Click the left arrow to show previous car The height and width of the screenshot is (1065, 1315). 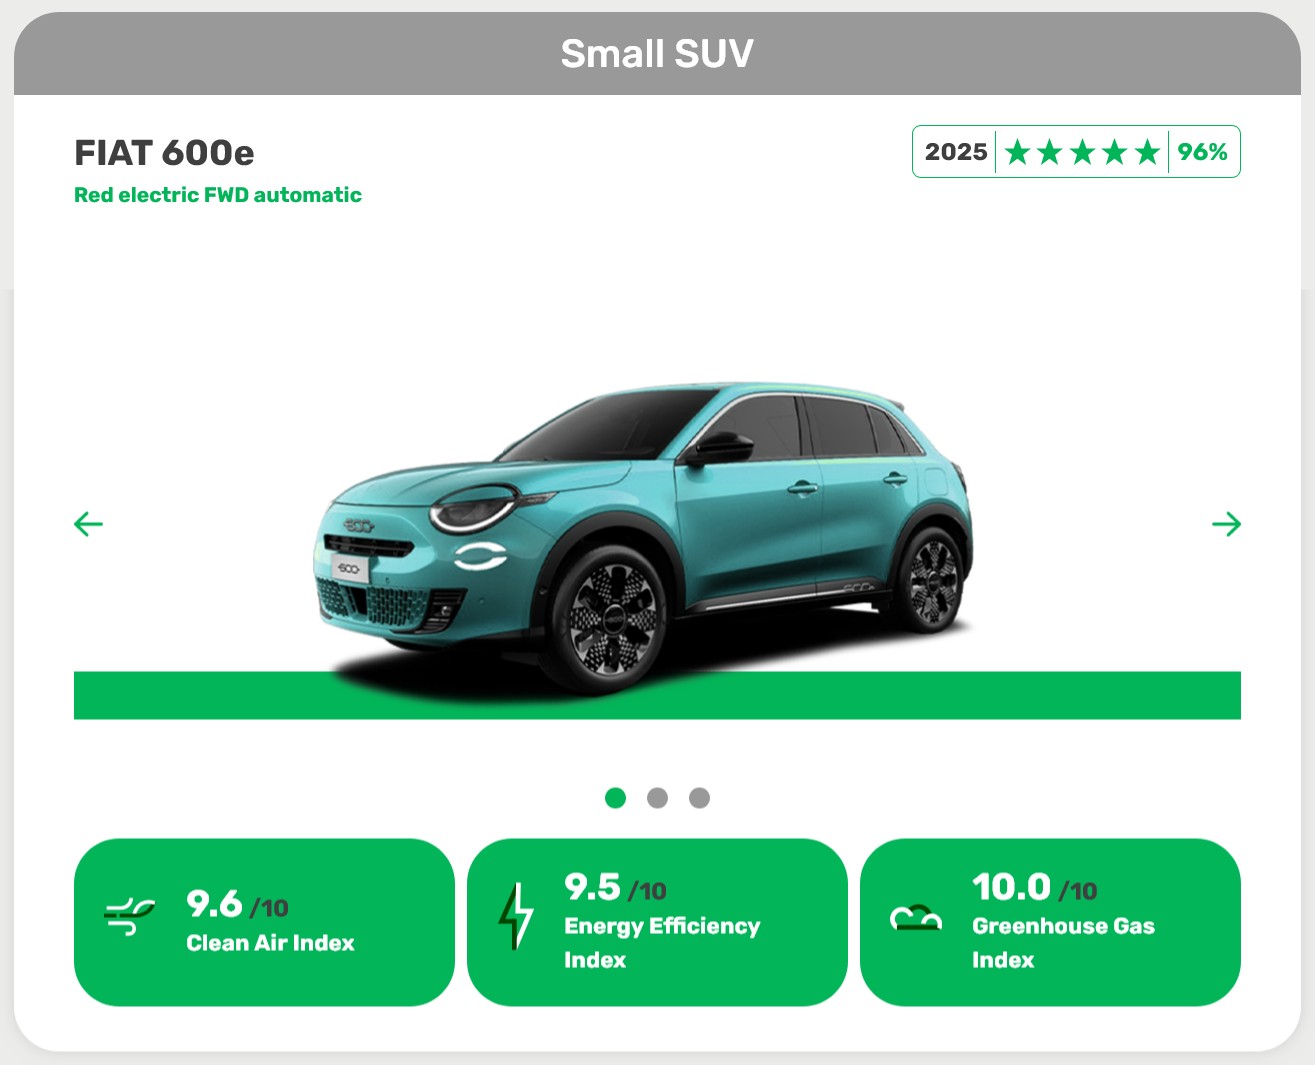(x=89, y=524)
